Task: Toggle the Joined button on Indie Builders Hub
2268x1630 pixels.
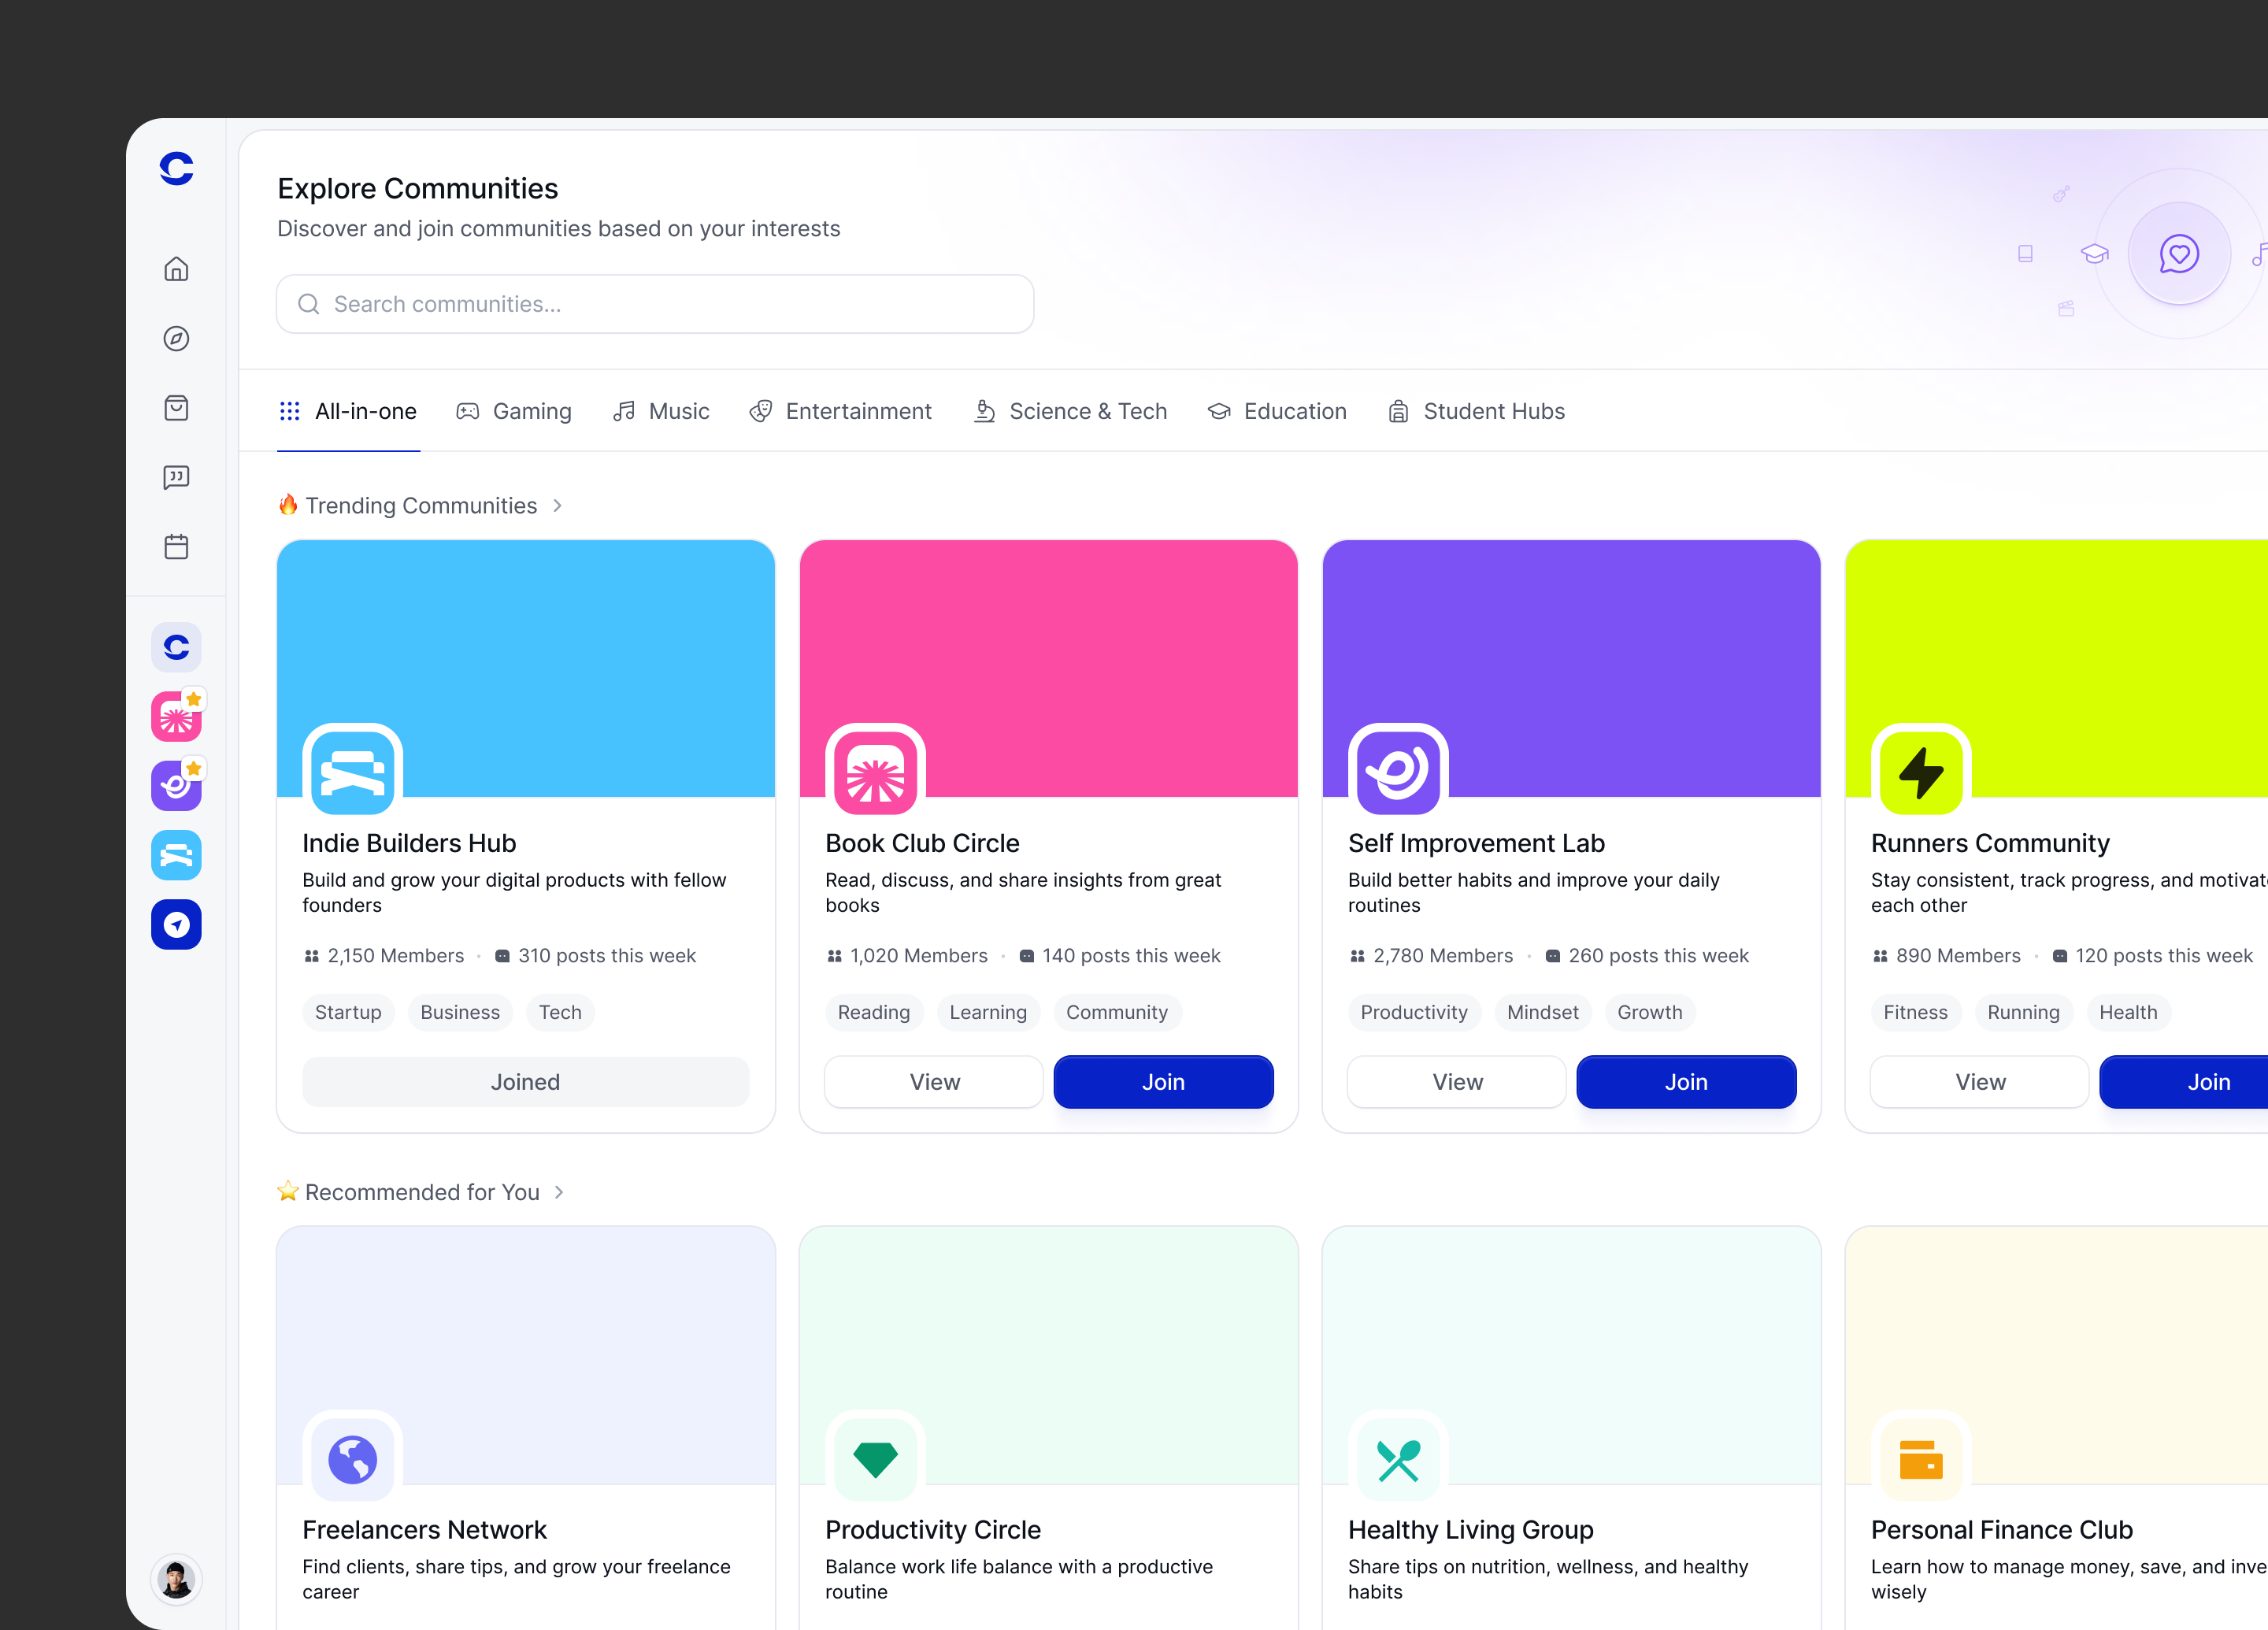Action: pos(525,1082)
